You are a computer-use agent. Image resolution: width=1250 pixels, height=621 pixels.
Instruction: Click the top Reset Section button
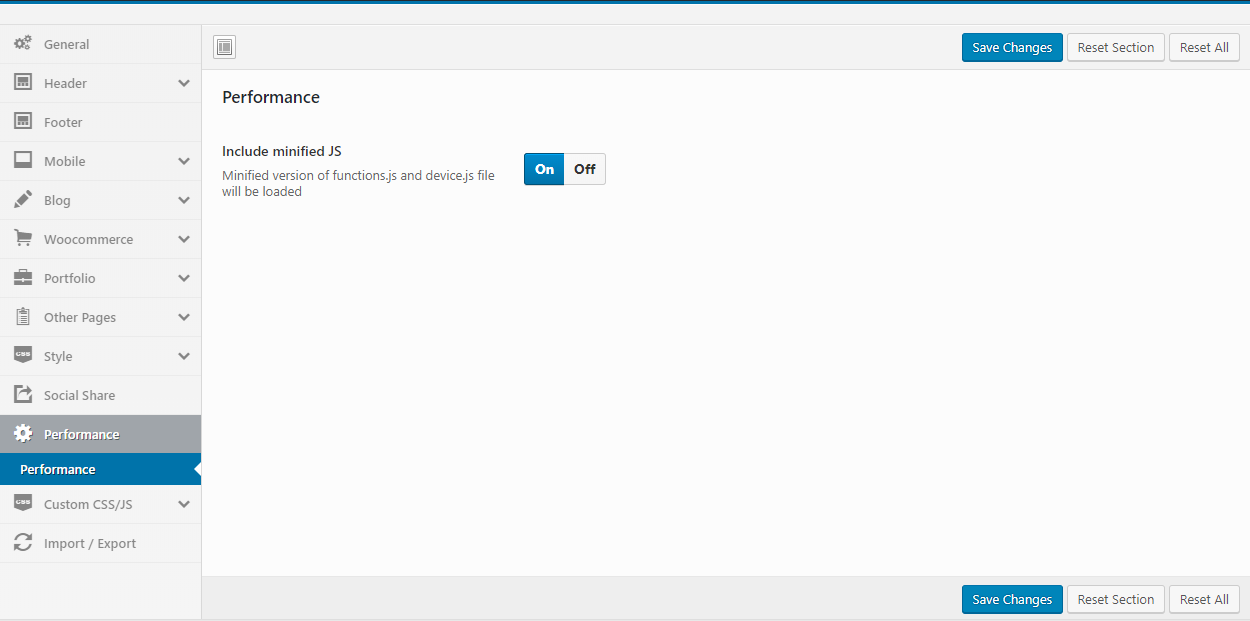coord(1115,47)
